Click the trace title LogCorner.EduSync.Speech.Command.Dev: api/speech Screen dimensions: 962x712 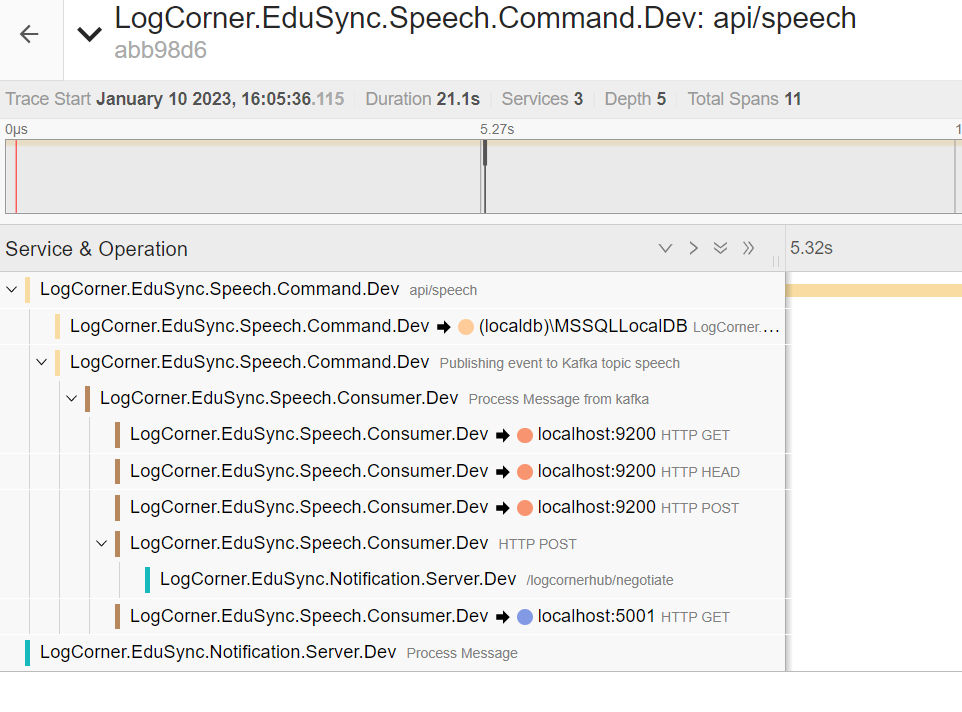[x=485, y=18]
